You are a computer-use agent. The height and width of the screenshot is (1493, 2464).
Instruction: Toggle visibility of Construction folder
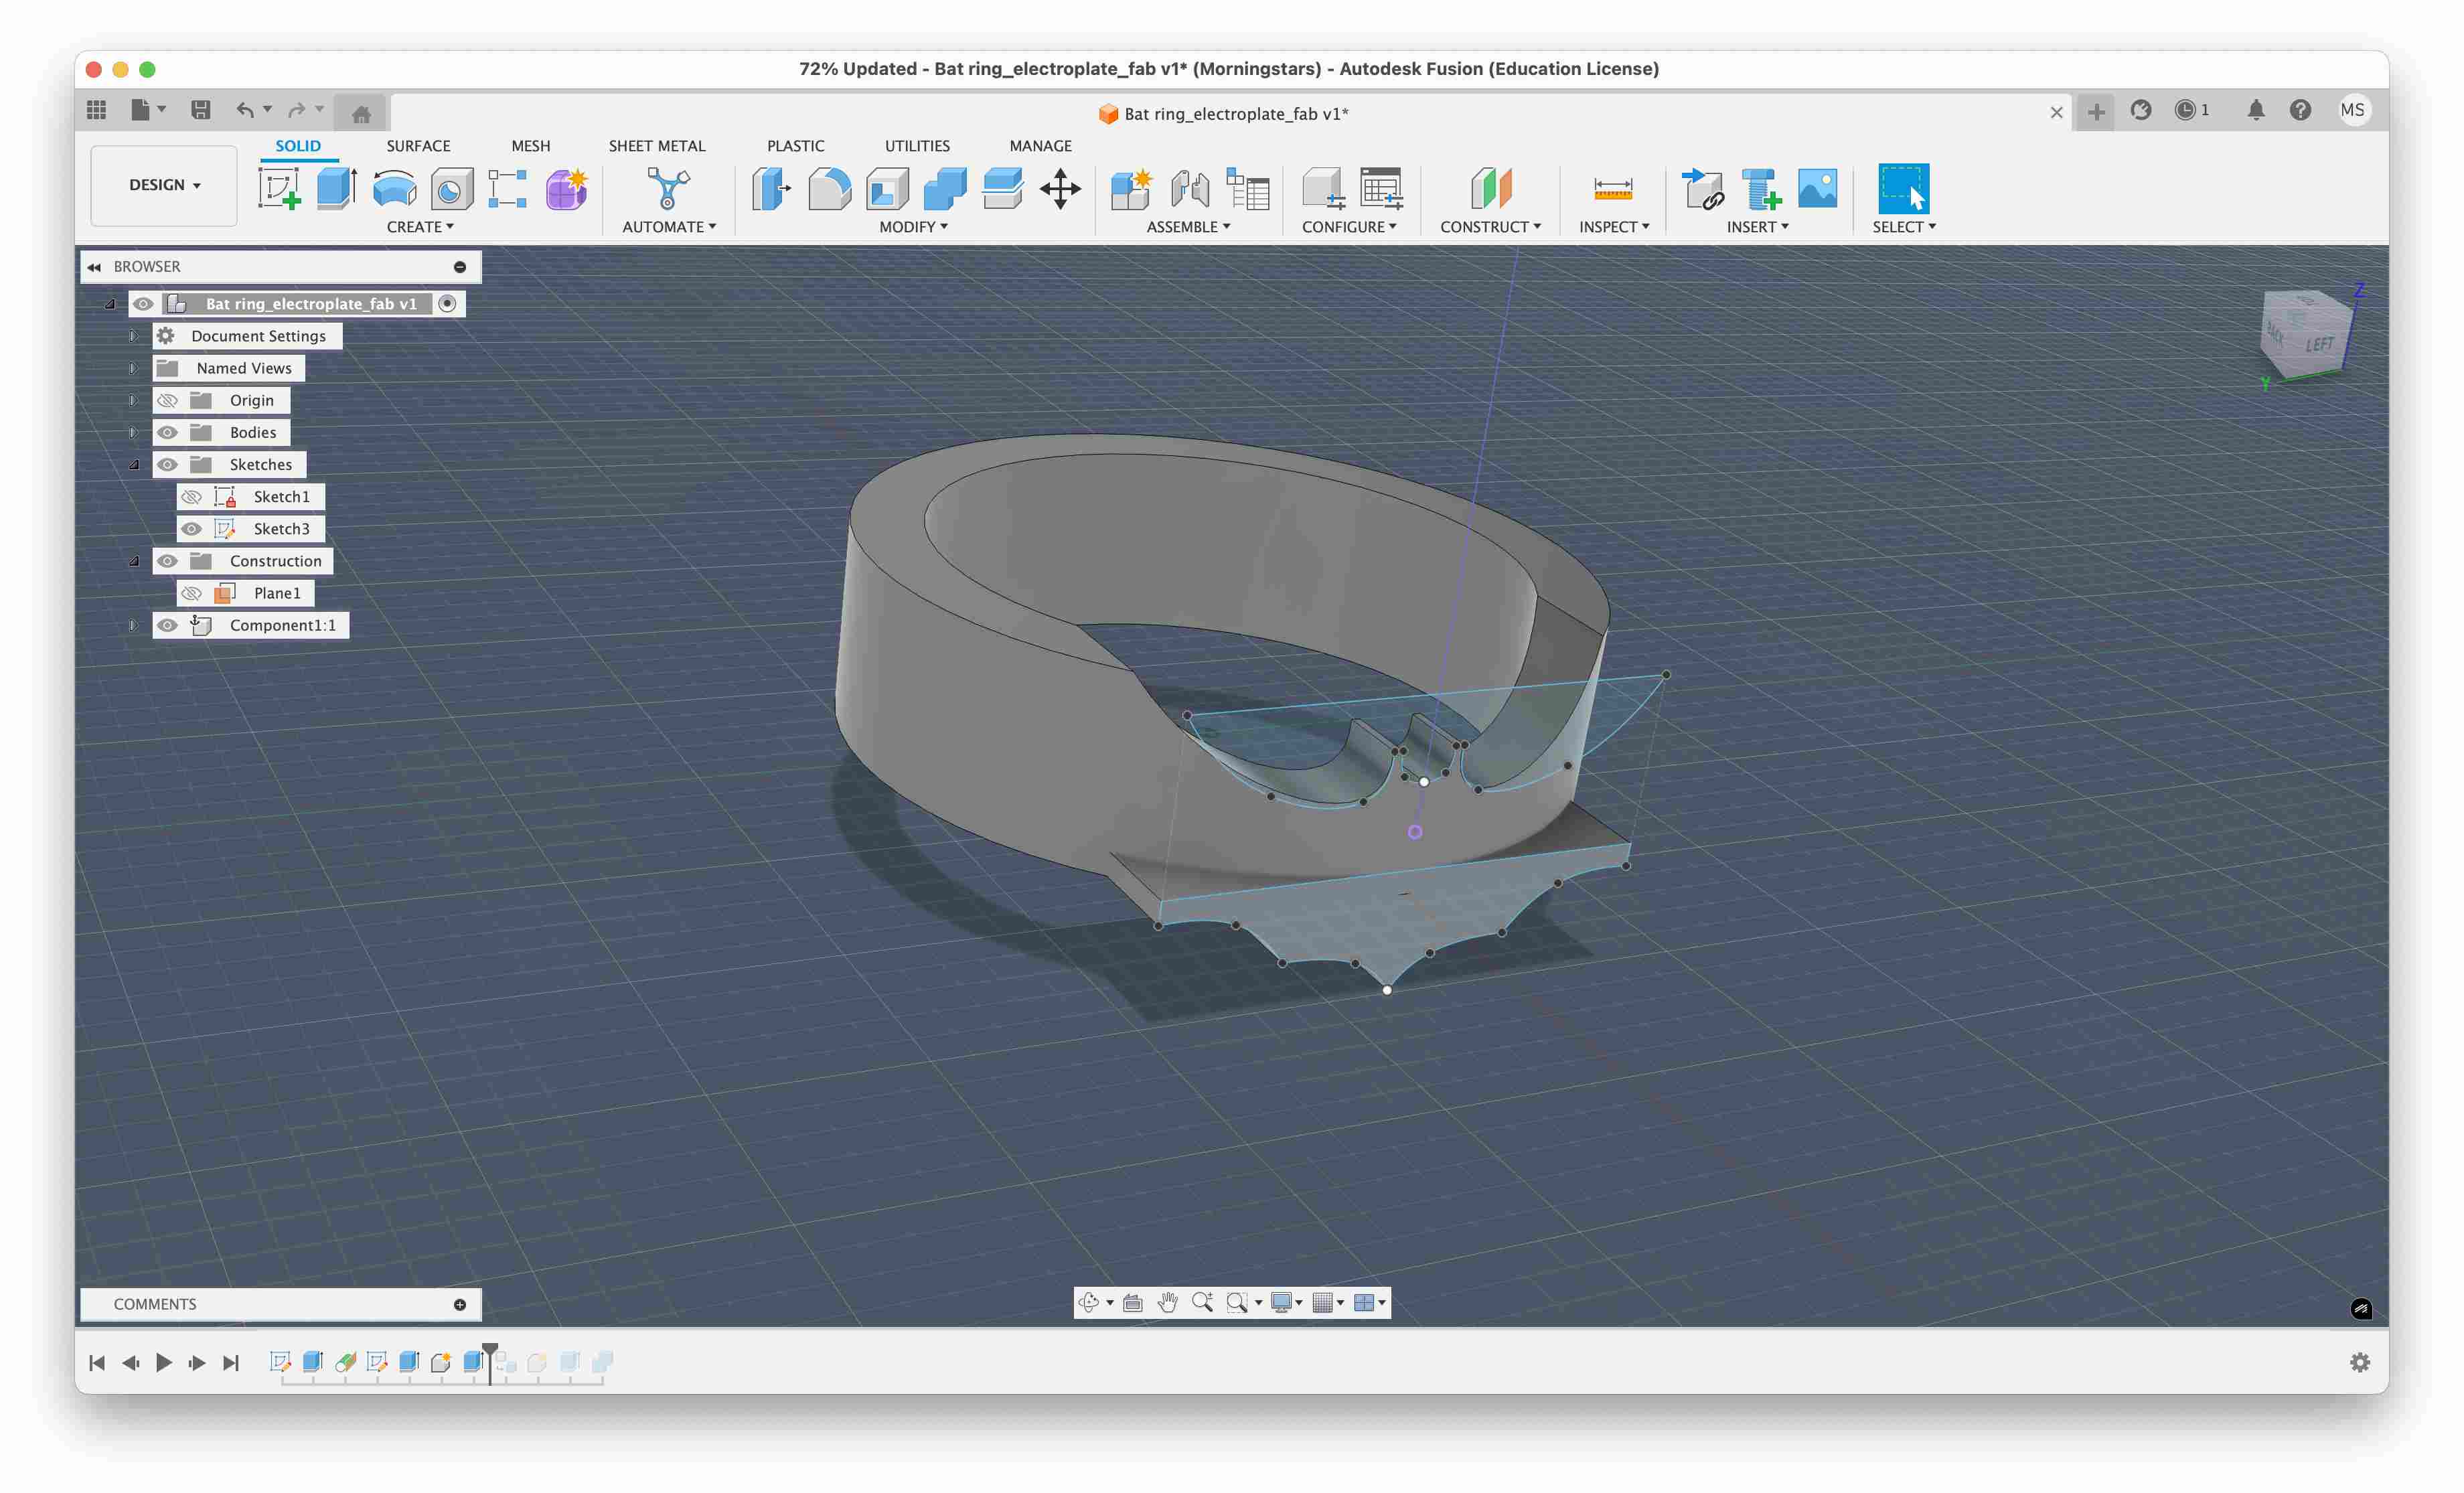pyautogui.click(x=167, y=561)
